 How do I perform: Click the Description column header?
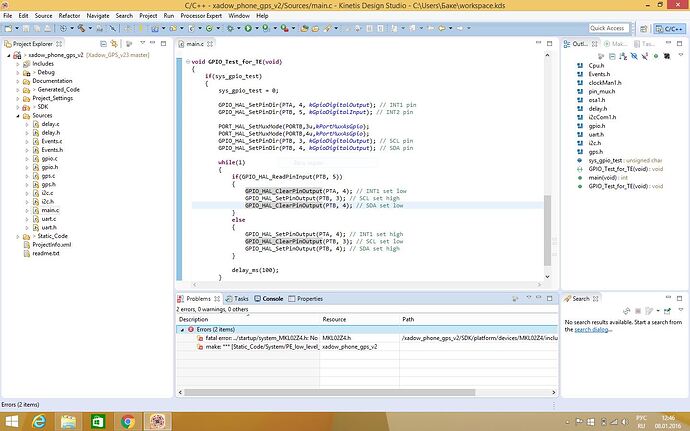(248, 319)
